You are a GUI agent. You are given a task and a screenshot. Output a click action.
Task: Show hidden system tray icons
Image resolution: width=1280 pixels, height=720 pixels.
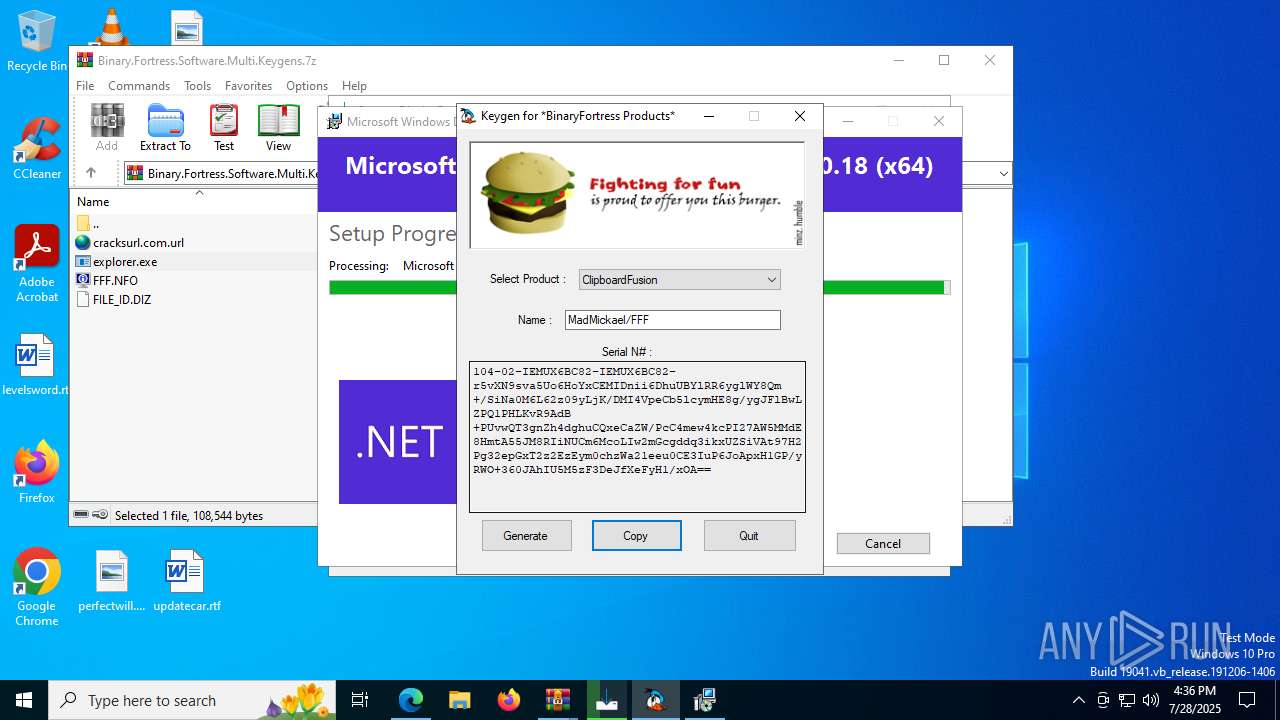point(1078,700)
